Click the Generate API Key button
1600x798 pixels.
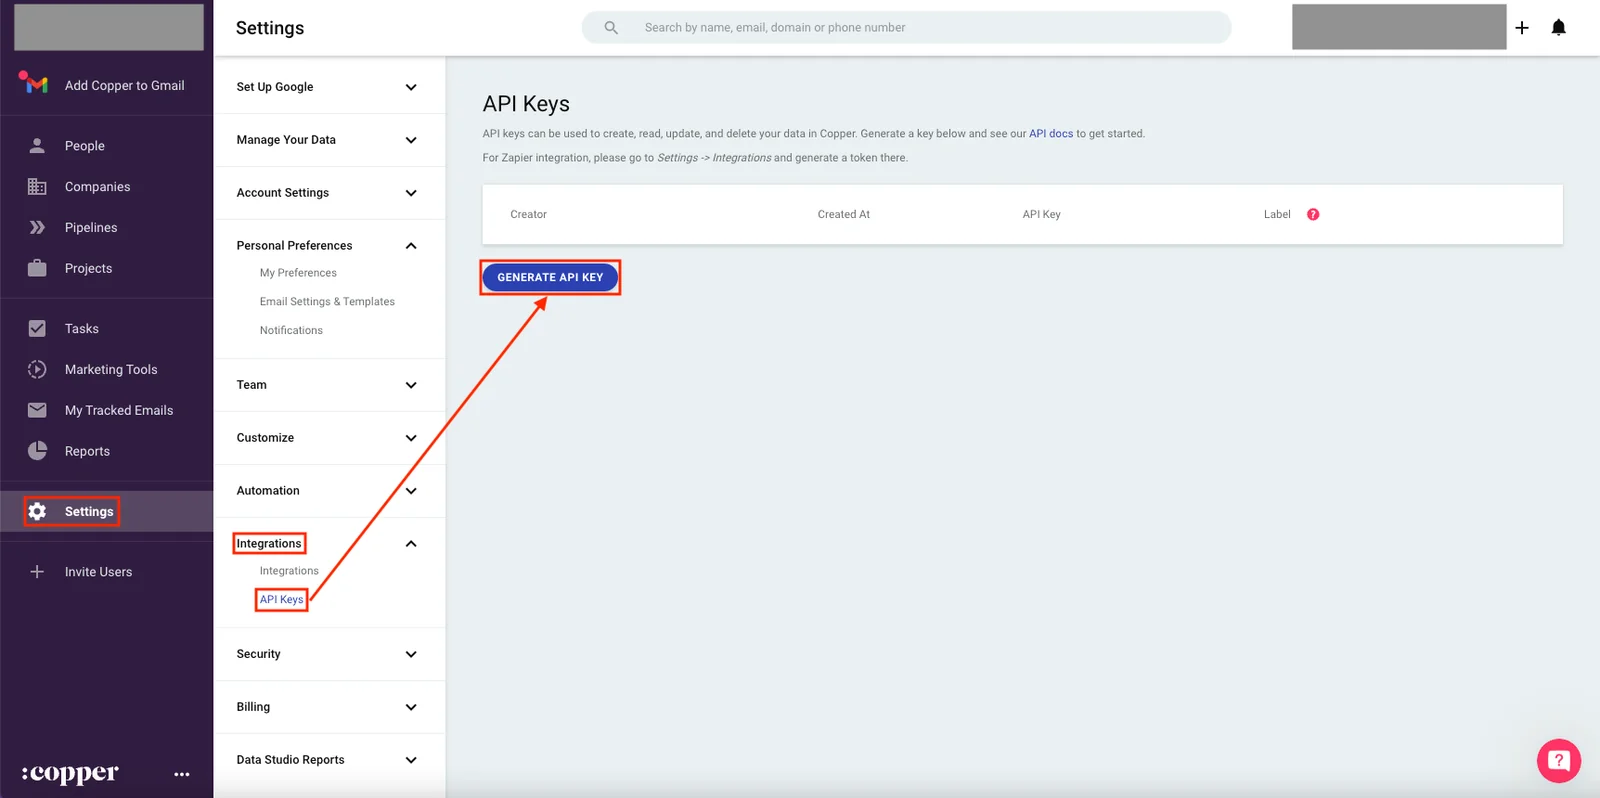[550, 277]
